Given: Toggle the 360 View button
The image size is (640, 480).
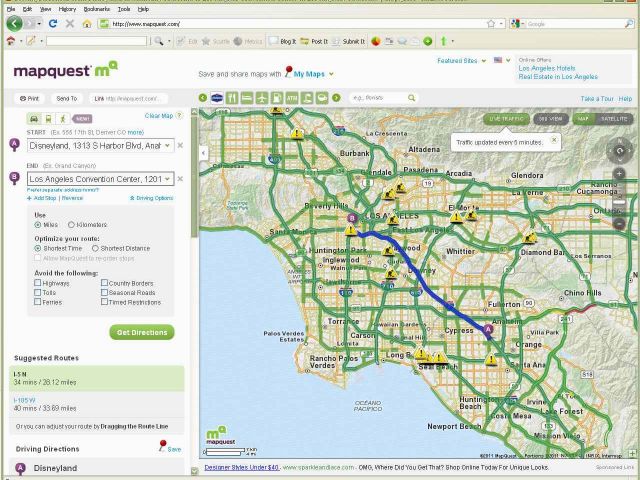Looking at the screenshot, I should click(x=551, y=119).
